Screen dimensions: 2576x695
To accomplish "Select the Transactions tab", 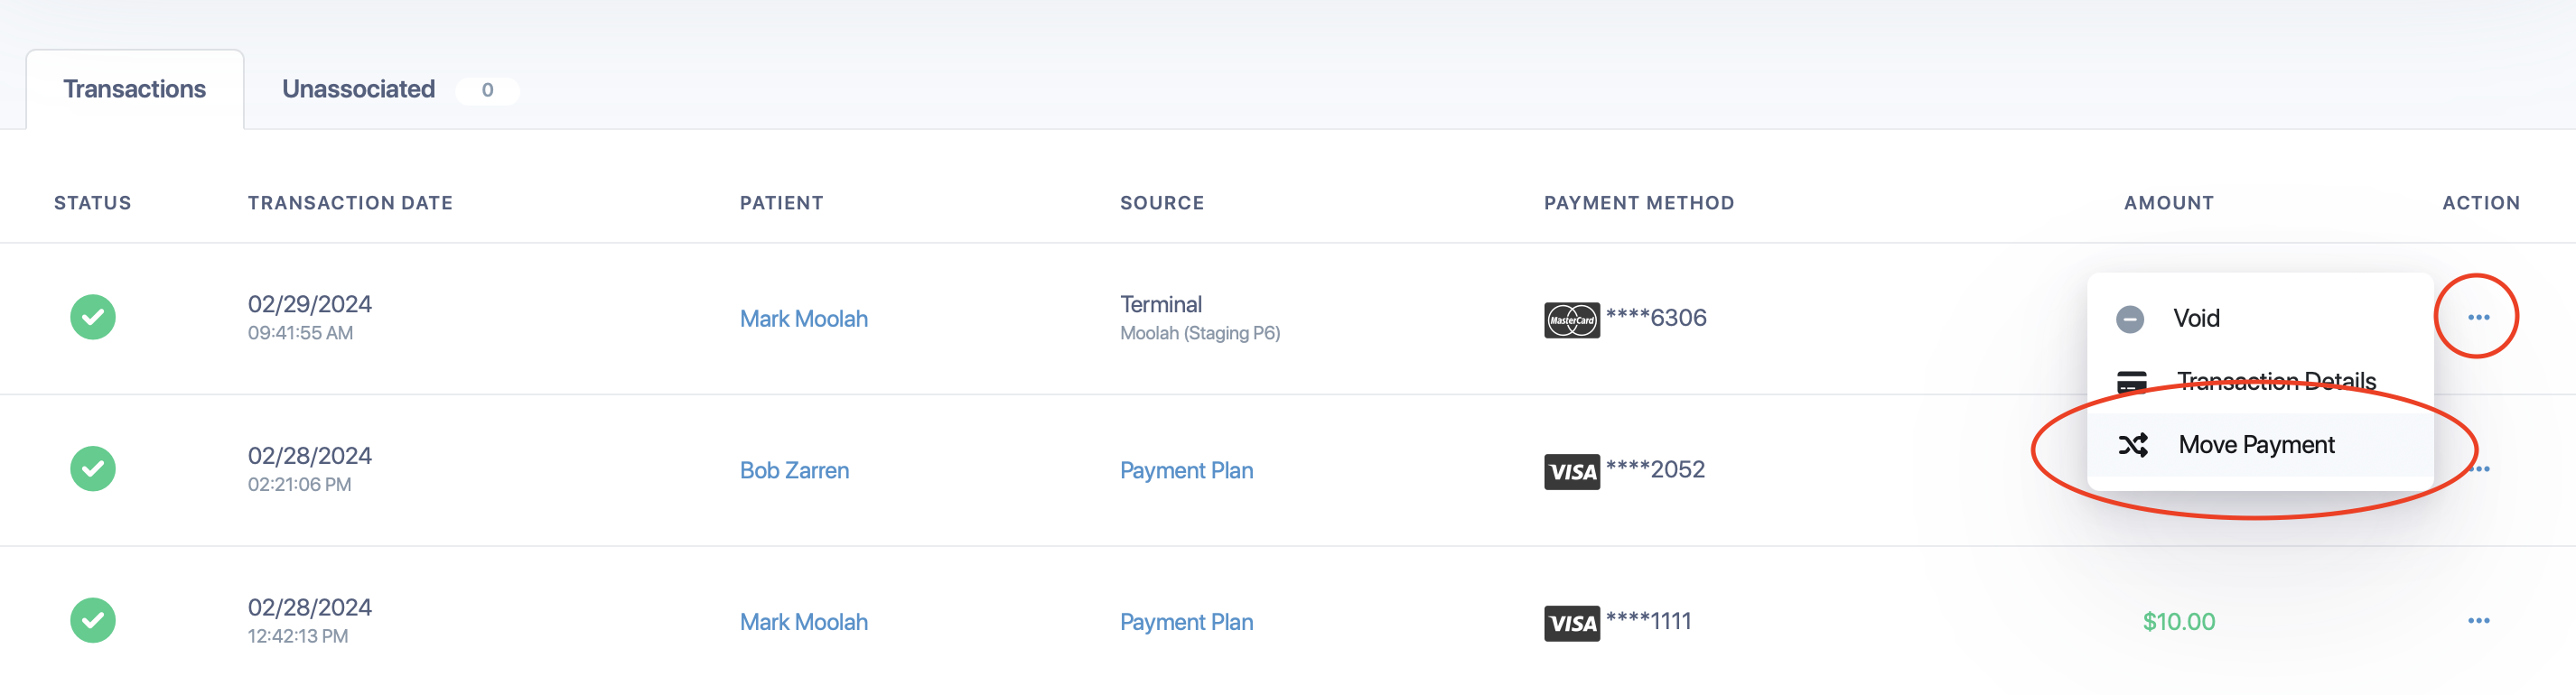I will click(x=135, y=89).
